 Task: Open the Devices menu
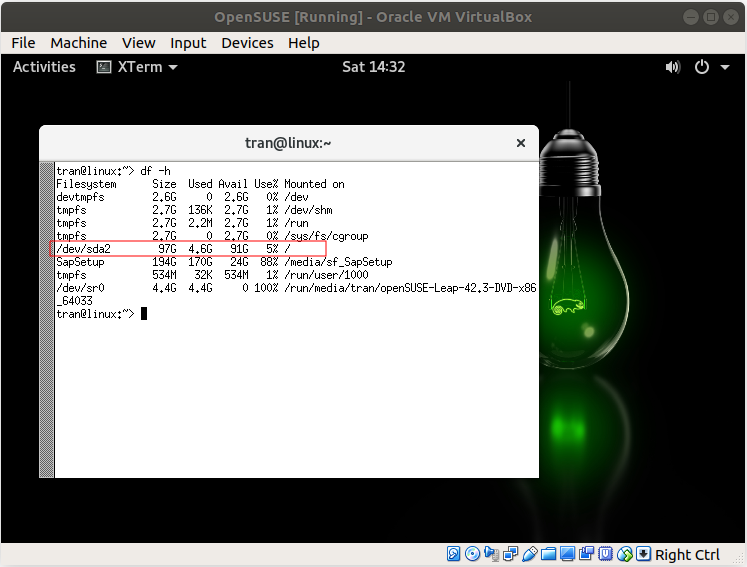tap(247, 43)
